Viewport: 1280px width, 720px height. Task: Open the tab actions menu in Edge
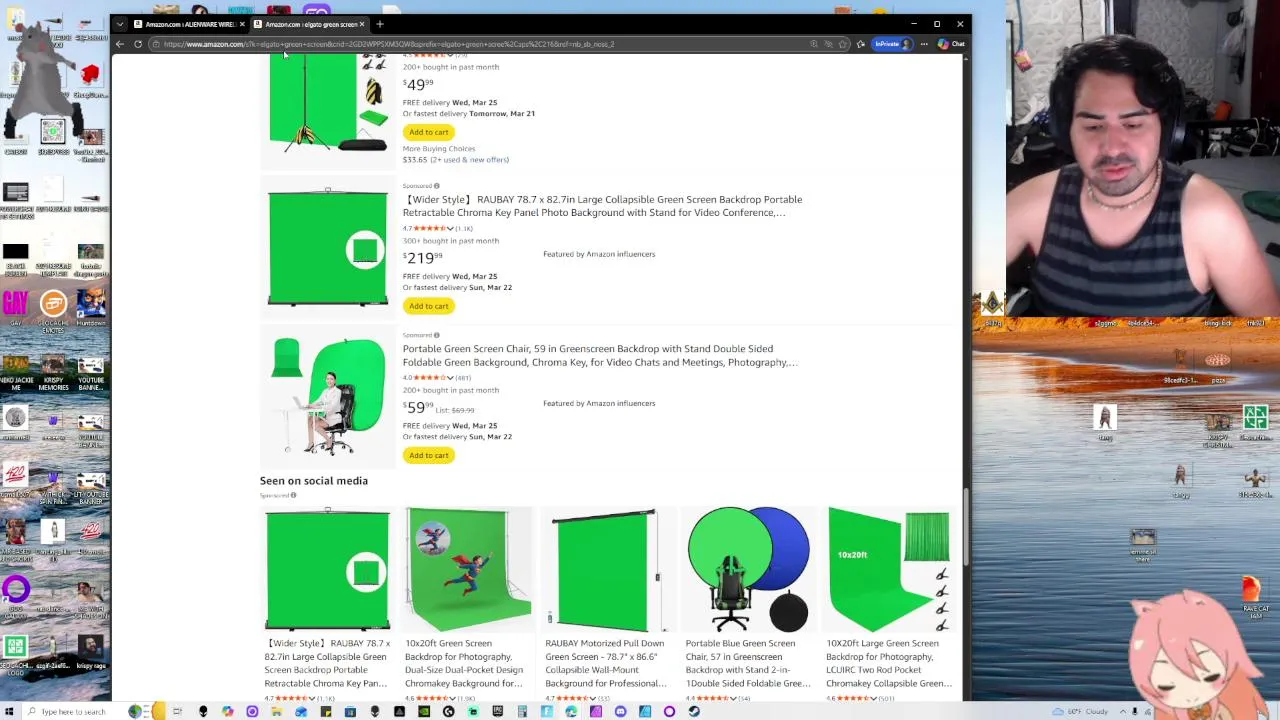coord(121,24)
